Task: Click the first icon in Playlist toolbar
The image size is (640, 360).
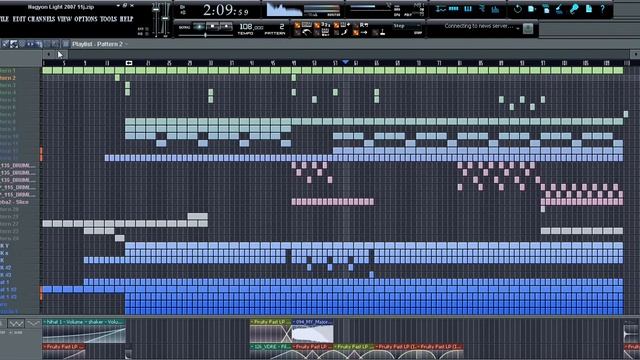Action: 6,44
